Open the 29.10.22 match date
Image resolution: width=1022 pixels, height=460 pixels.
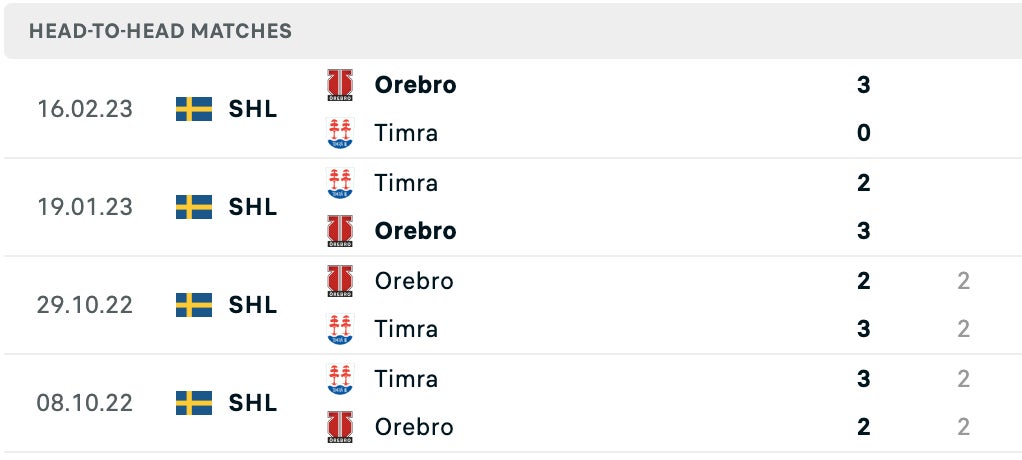[85, 305]
